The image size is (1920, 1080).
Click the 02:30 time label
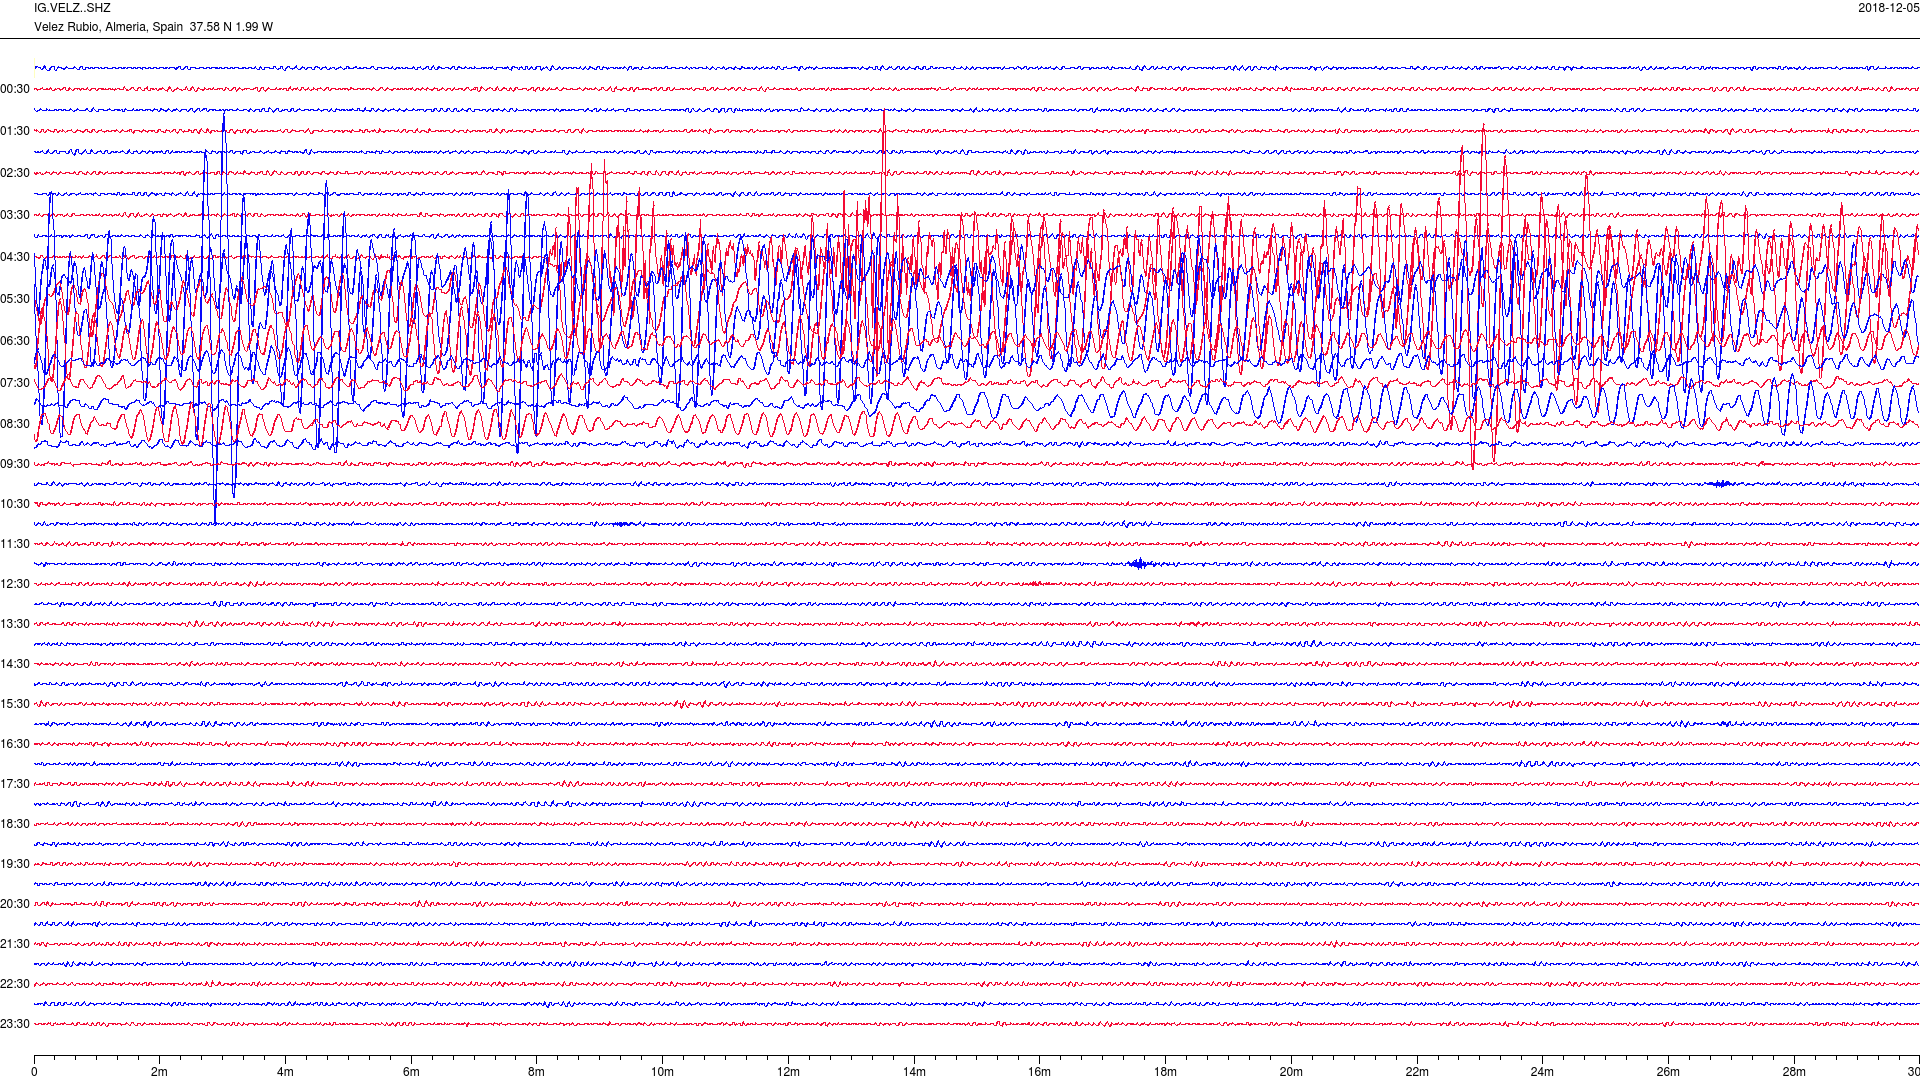coord(15,173)
